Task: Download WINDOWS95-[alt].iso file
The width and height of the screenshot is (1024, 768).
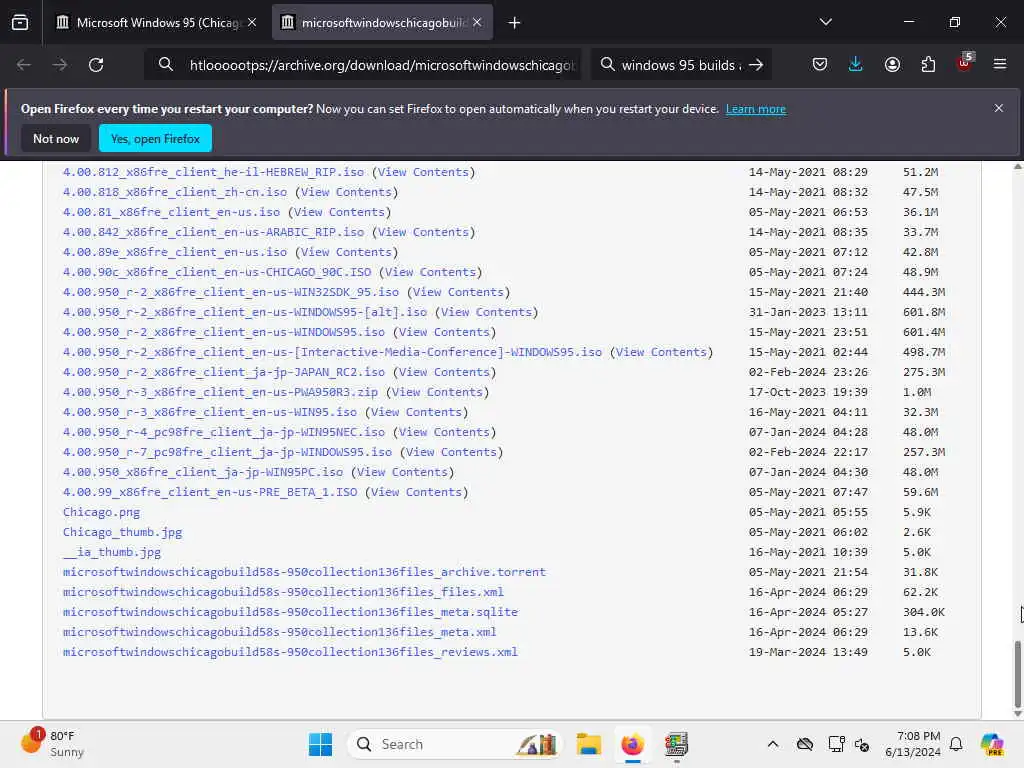Action: [245, 312]
